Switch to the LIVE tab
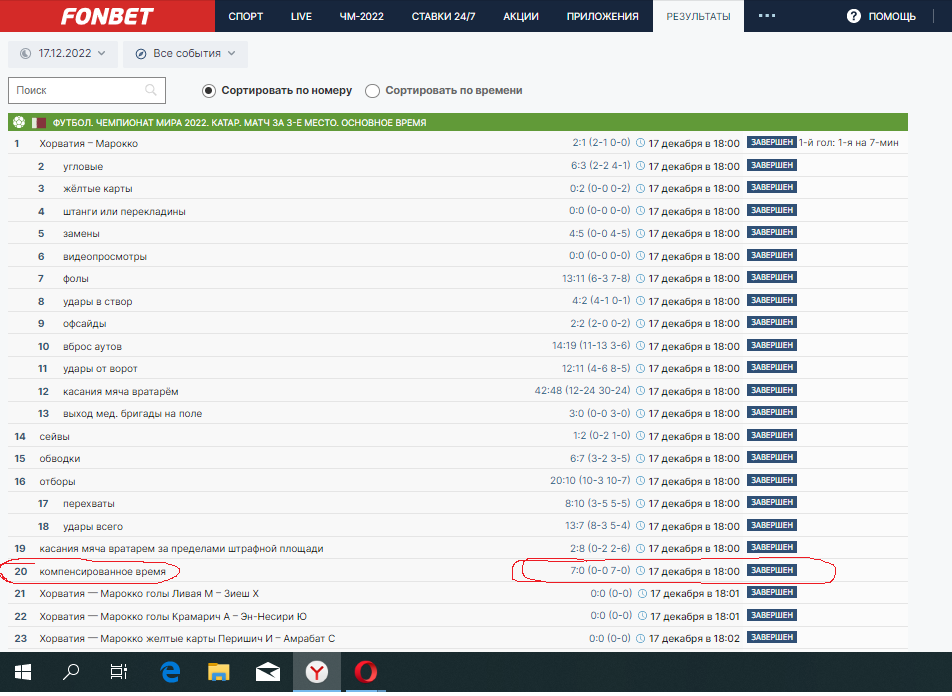952x696 pixels. coord(301,16)
